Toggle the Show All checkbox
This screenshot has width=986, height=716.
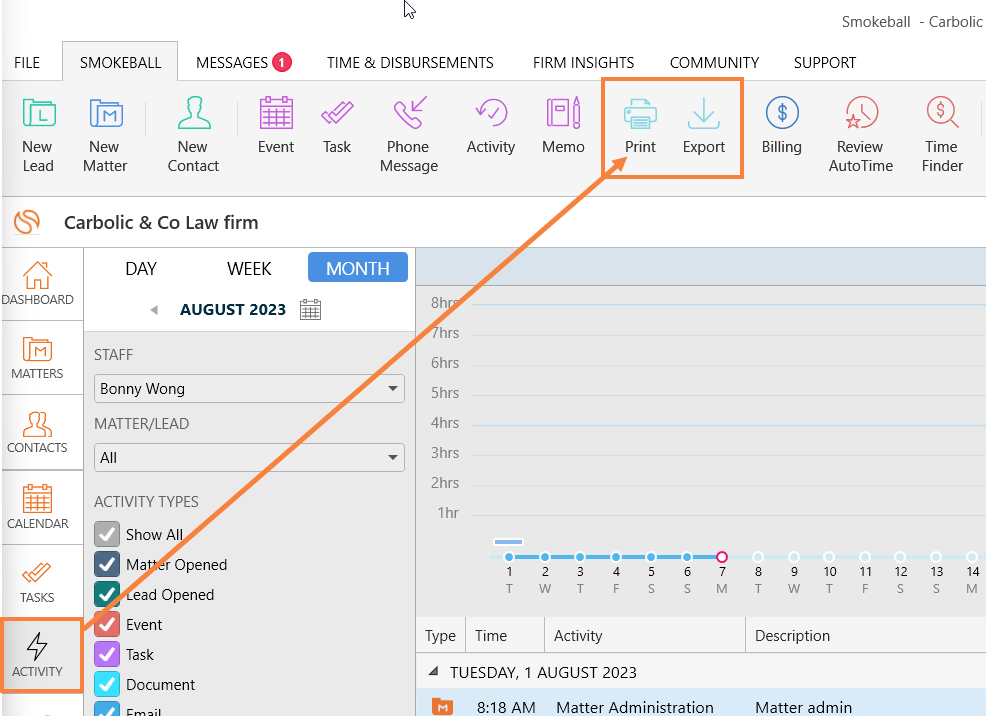[107, 534]
